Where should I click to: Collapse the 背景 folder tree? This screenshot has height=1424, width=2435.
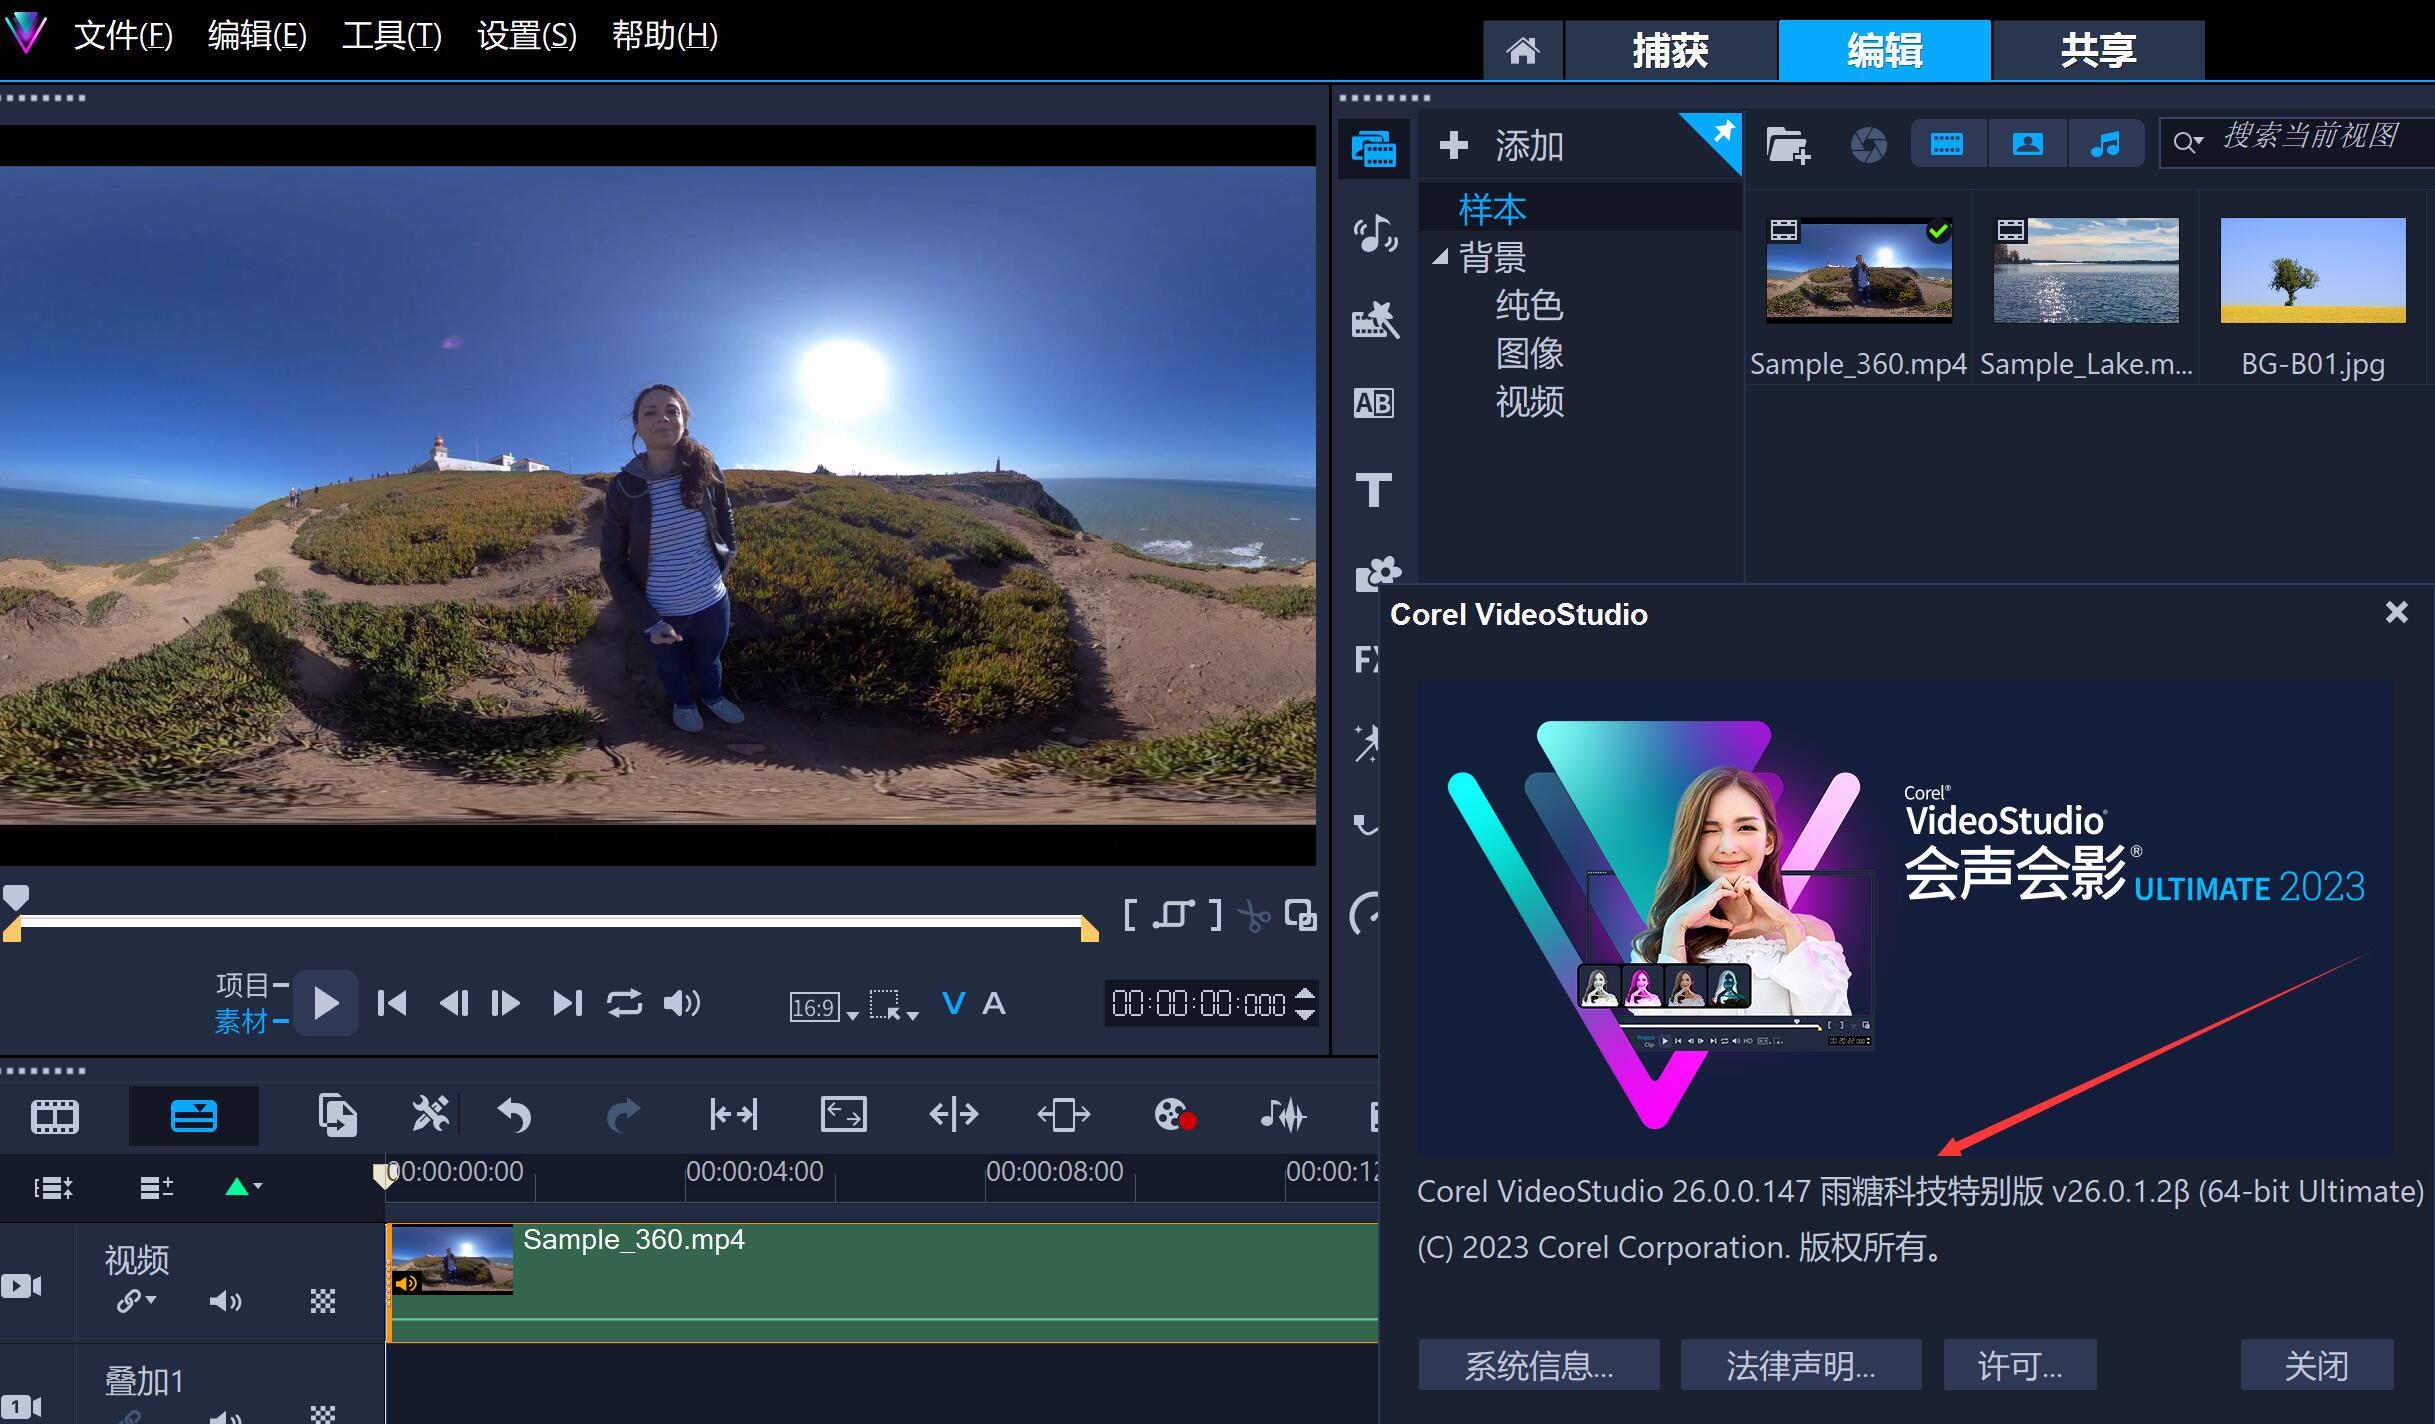click(x=1440, y=257)
